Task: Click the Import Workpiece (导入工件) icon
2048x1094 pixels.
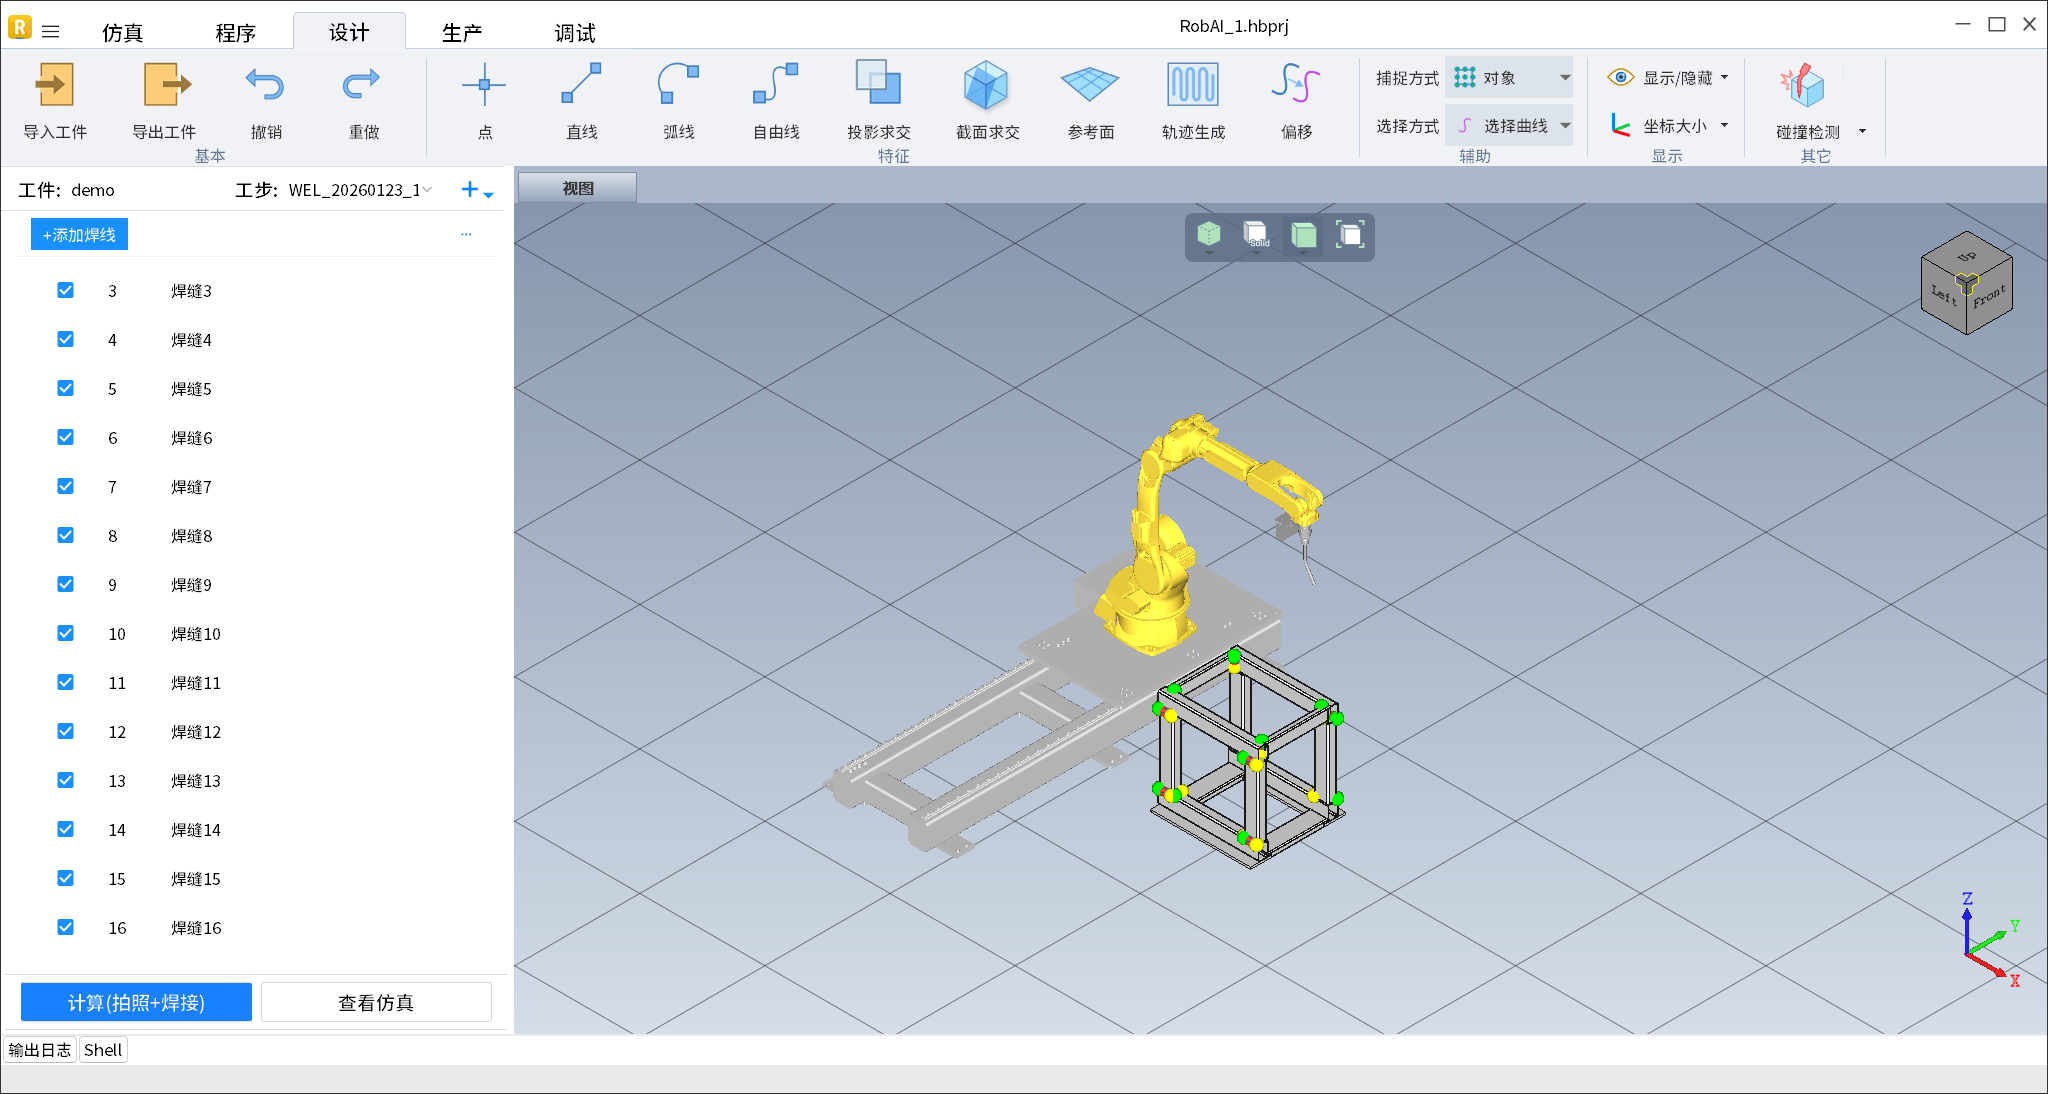Action: [x=55, y=86]
